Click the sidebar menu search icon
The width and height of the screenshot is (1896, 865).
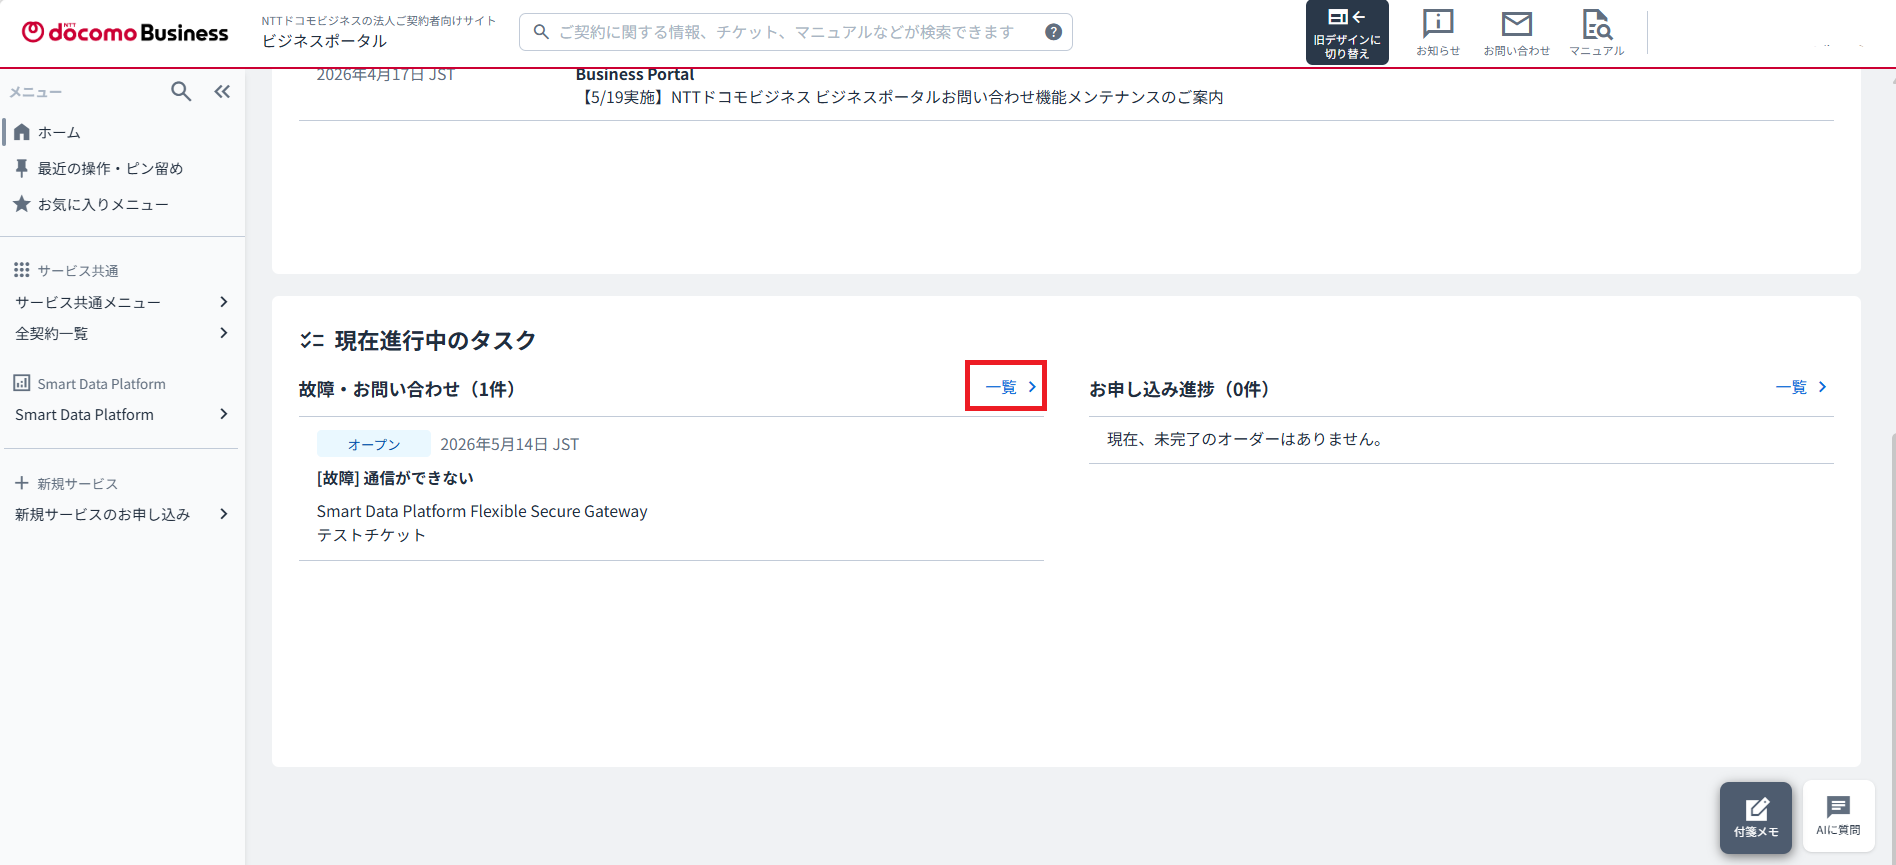point(181,92)
